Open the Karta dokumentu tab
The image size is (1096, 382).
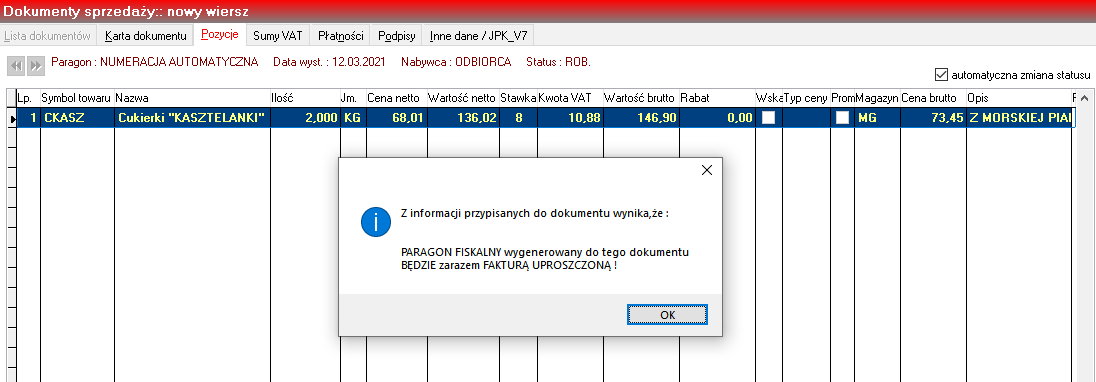[145, 35]
